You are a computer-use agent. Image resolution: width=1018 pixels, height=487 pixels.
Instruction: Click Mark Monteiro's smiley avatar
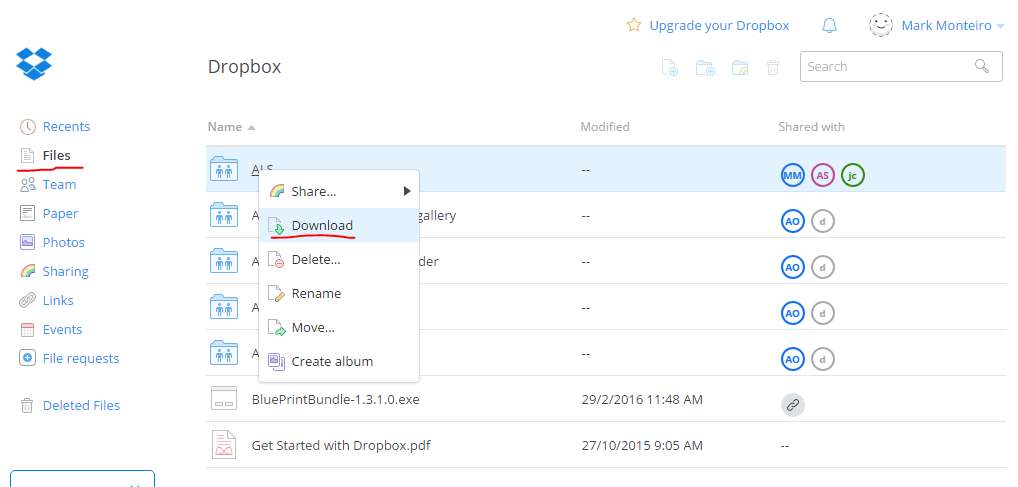pyautogui.click(x=880, y=25)
